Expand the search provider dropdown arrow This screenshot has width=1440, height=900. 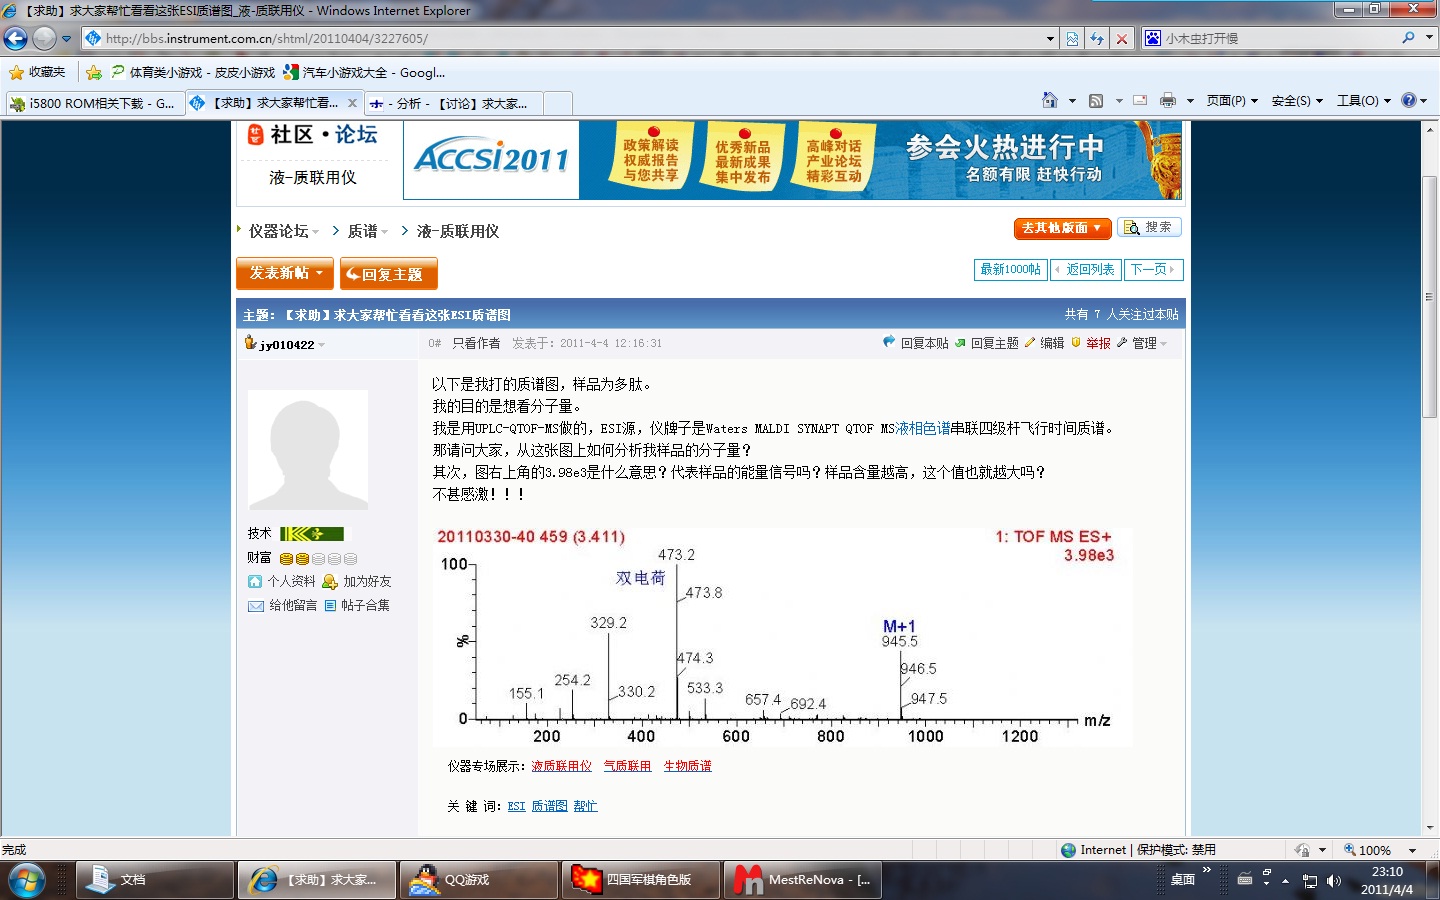1429,38
